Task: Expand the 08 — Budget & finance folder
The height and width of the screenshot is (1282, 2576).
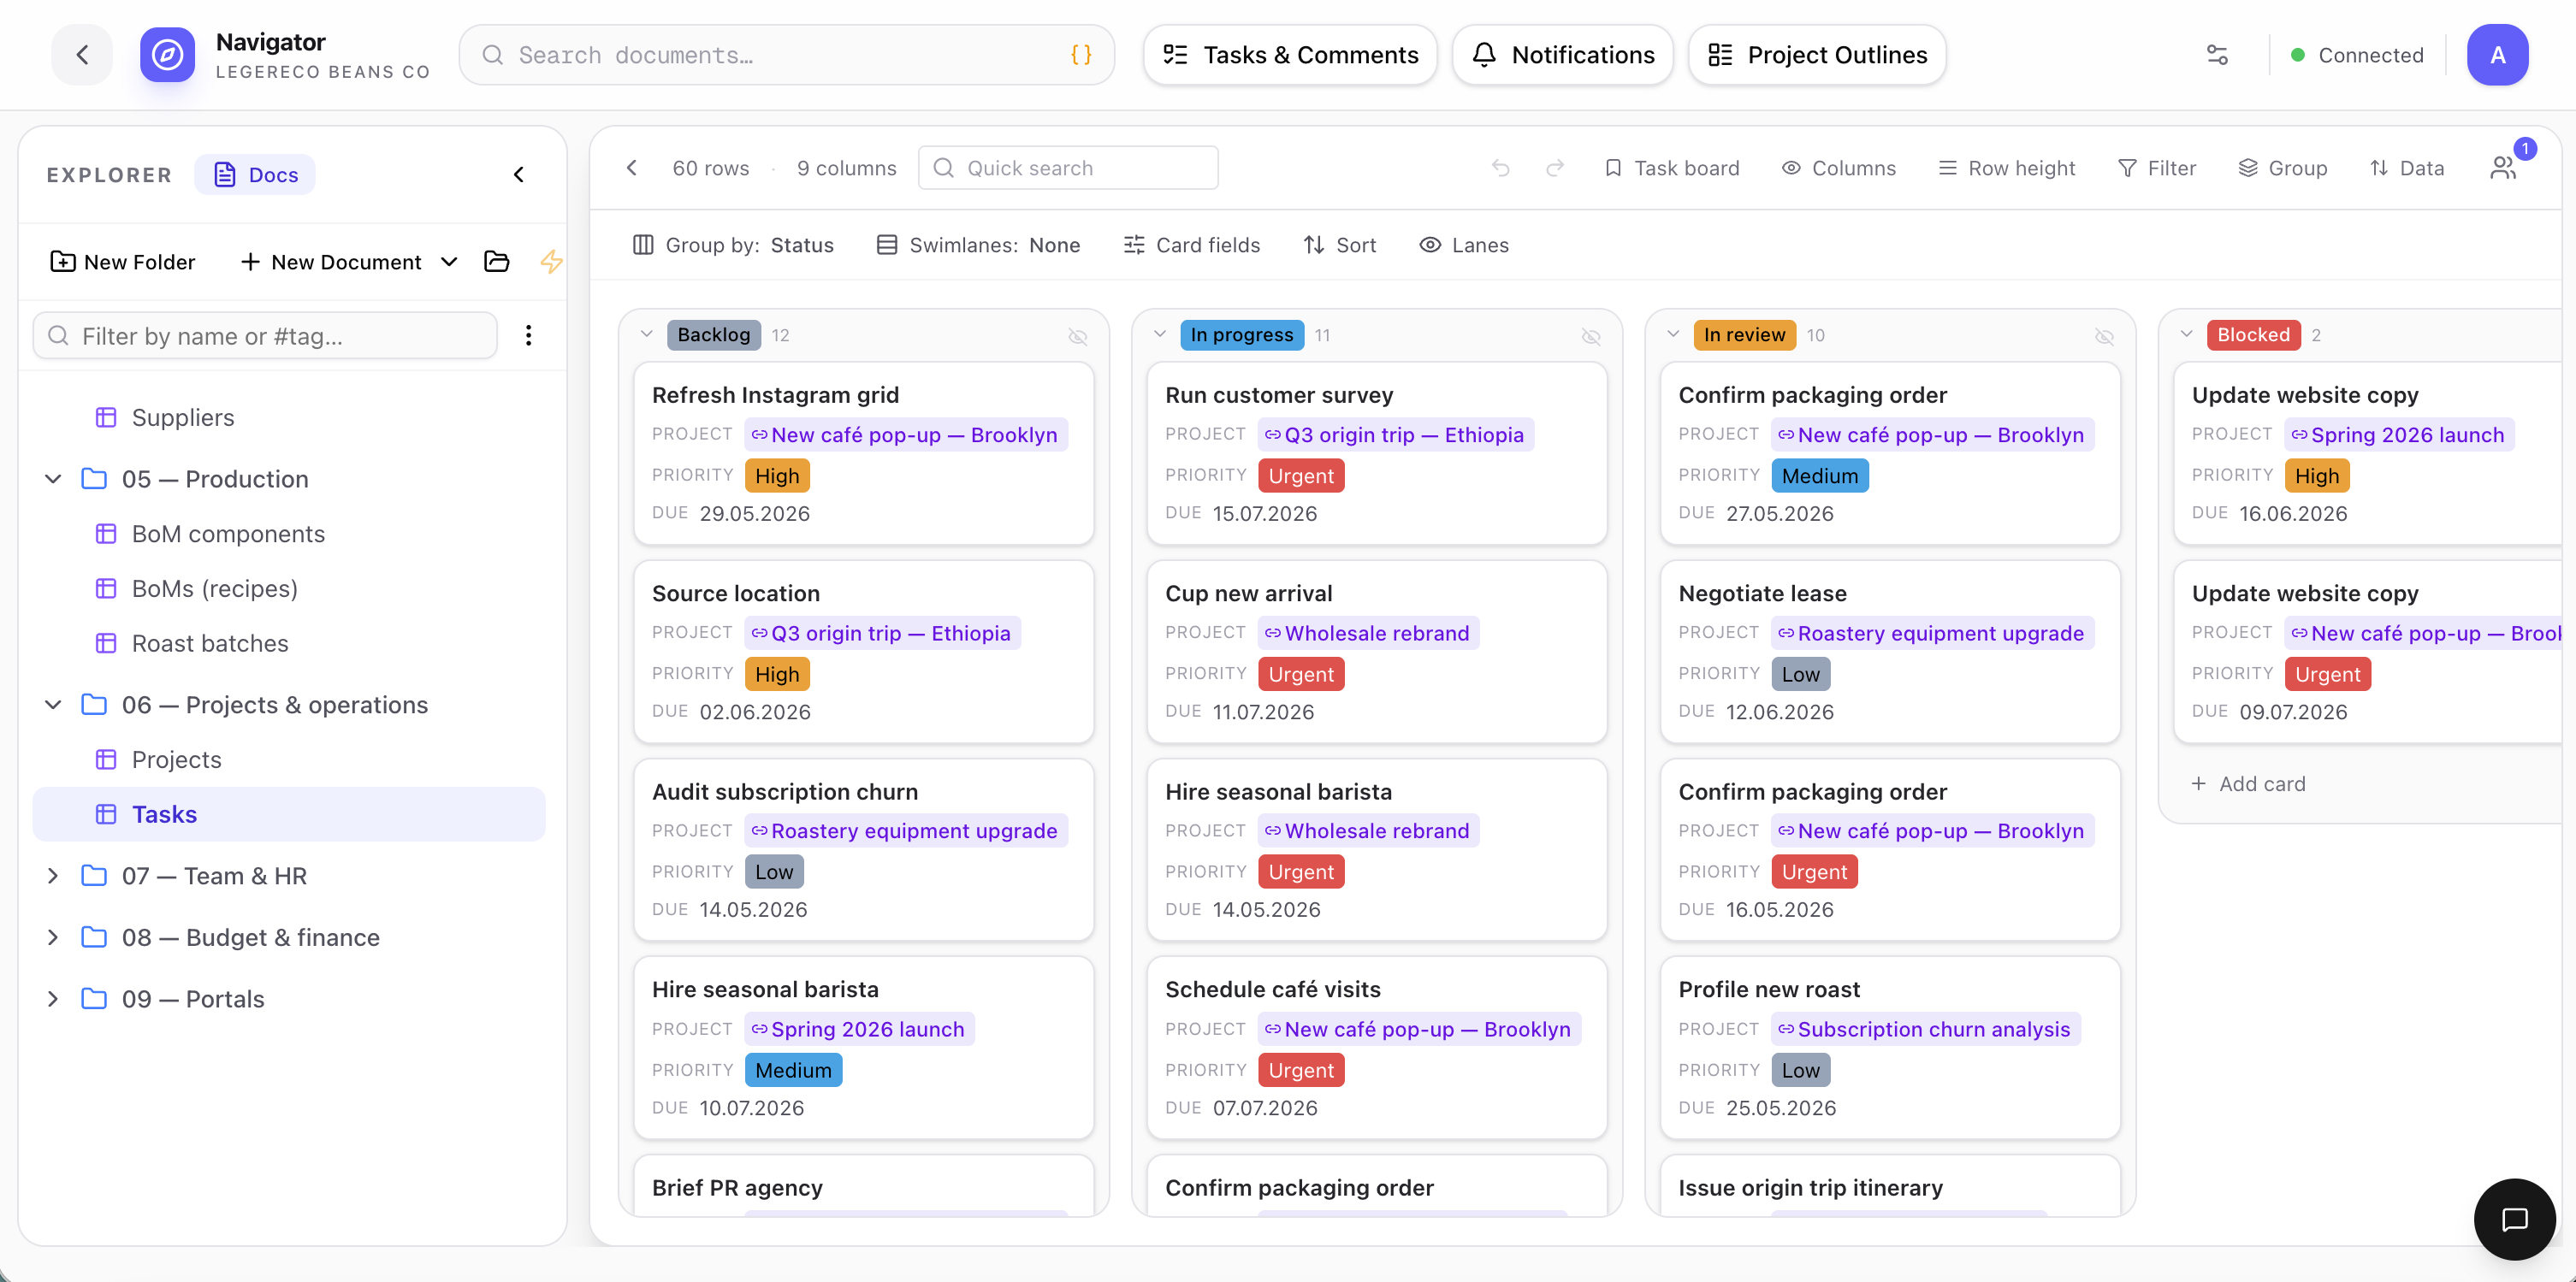Action: click(53, 938)
